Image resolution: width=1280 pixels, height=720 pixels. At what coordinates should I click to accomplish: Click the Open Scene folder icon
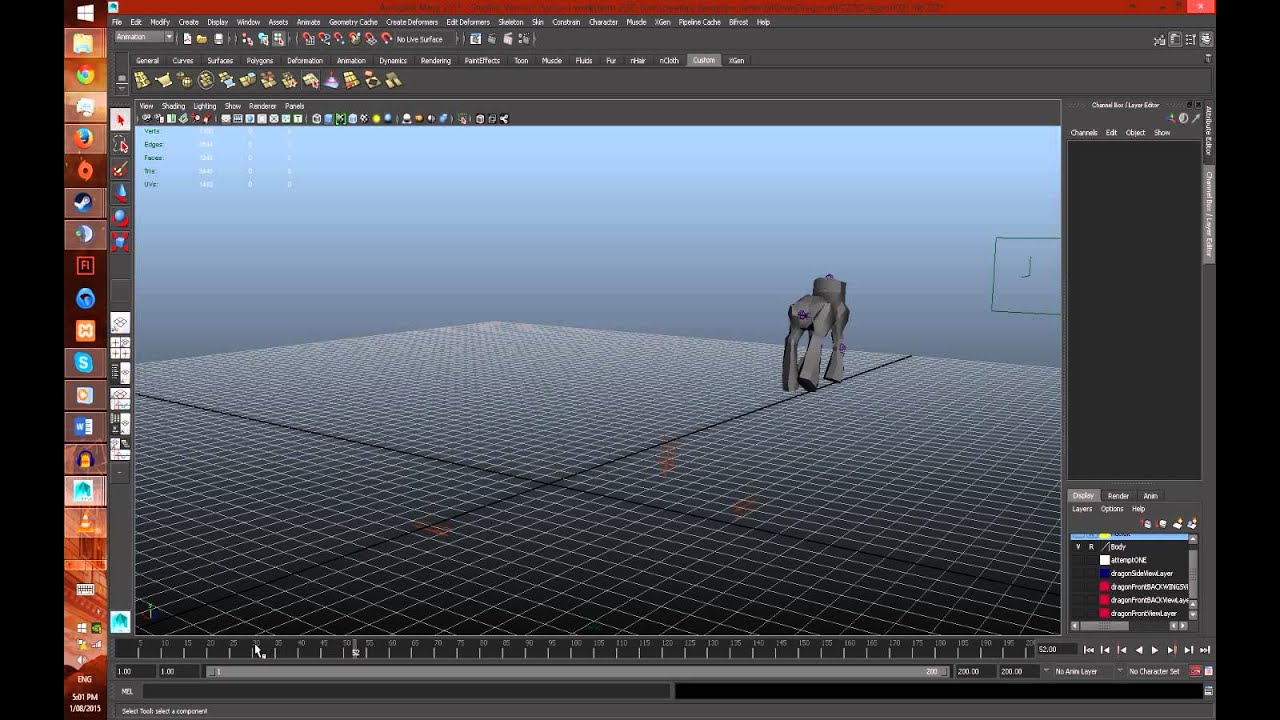(202, 39)
